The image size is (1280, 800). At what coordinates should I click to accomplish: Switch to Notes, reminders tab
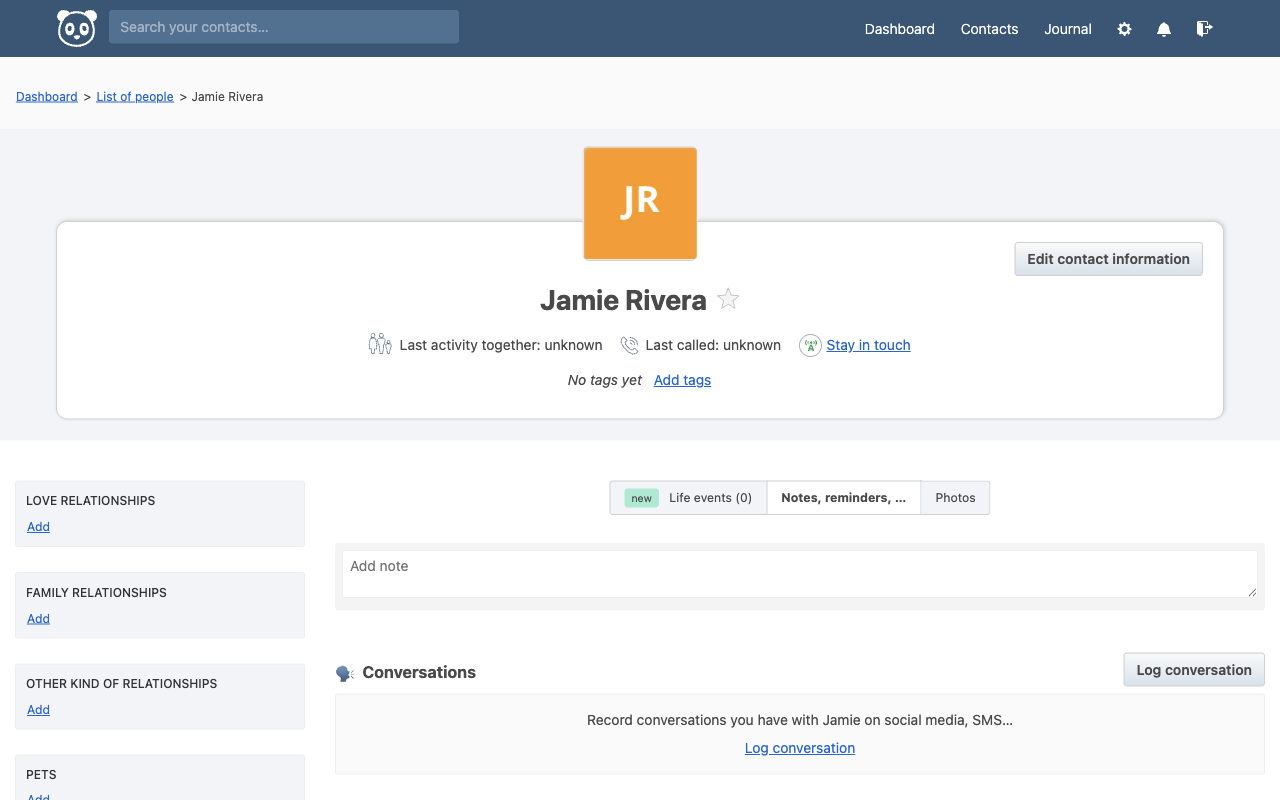pyautogui.click(x=844, y=498)
